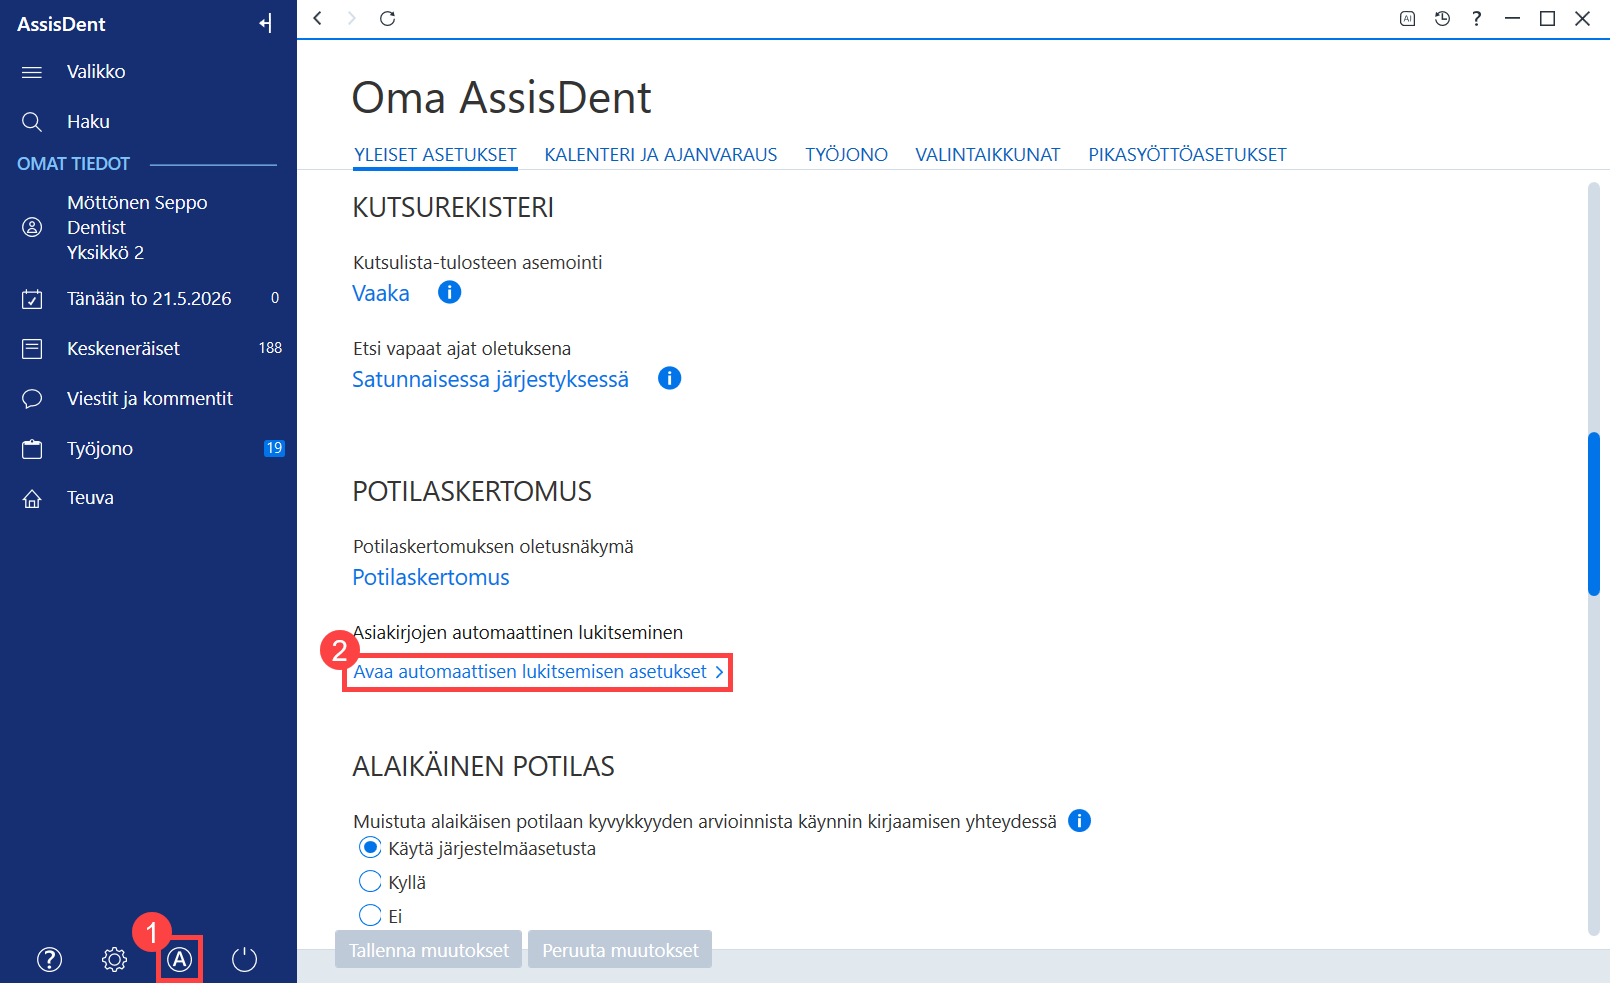Open the settings gear icon
The image size is (1610, 983).
114,960
